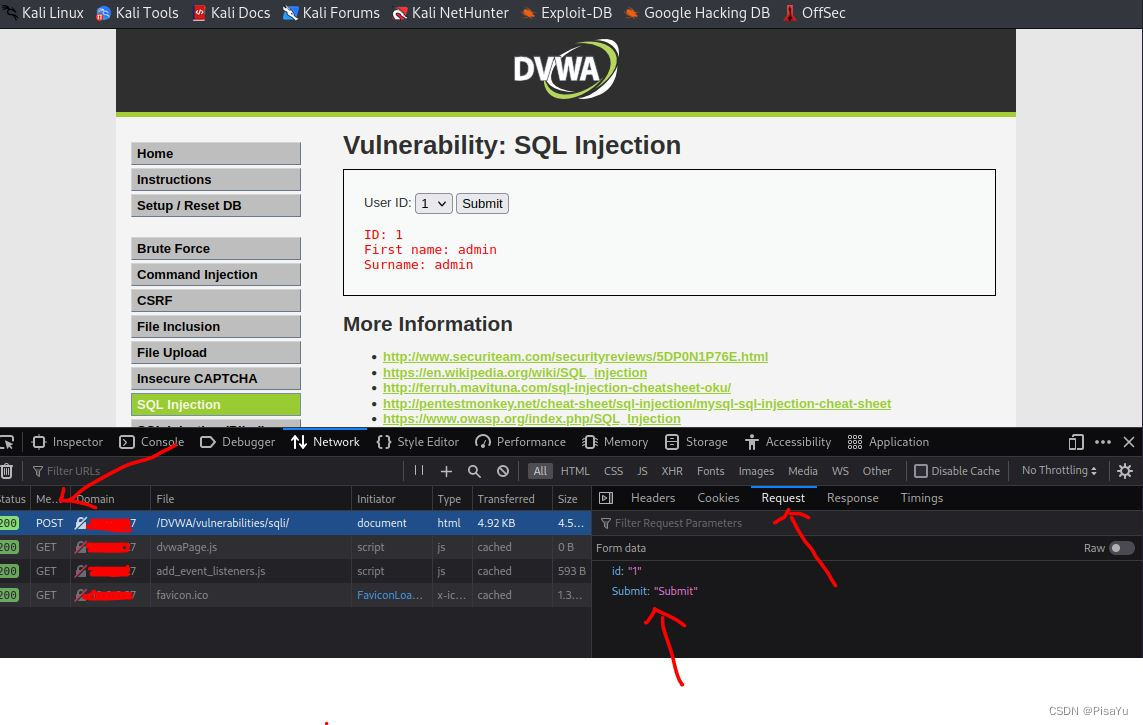Image resolution: width=1143 pixels, height=725 pixels.
Task: Toggle the Raw form data switch
Action: point(1122,548)
